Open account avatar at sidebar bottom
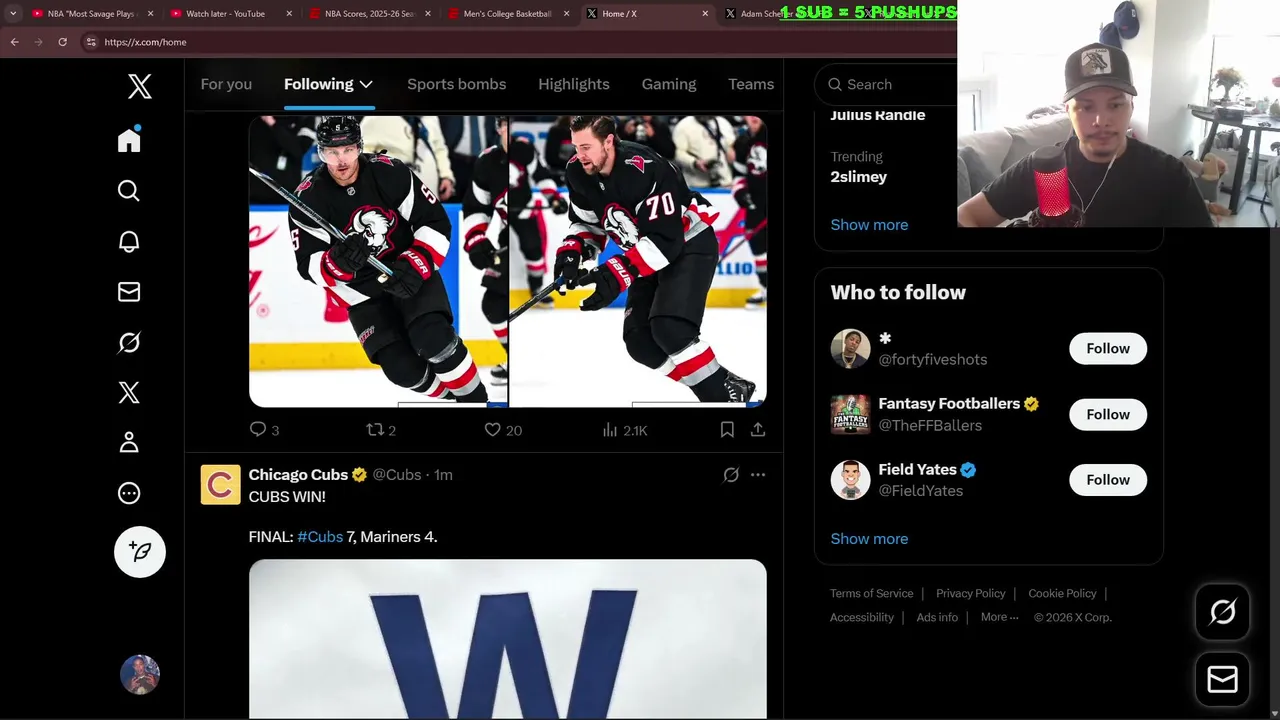The image size is (1280, 720). click(x=140, y=675)
